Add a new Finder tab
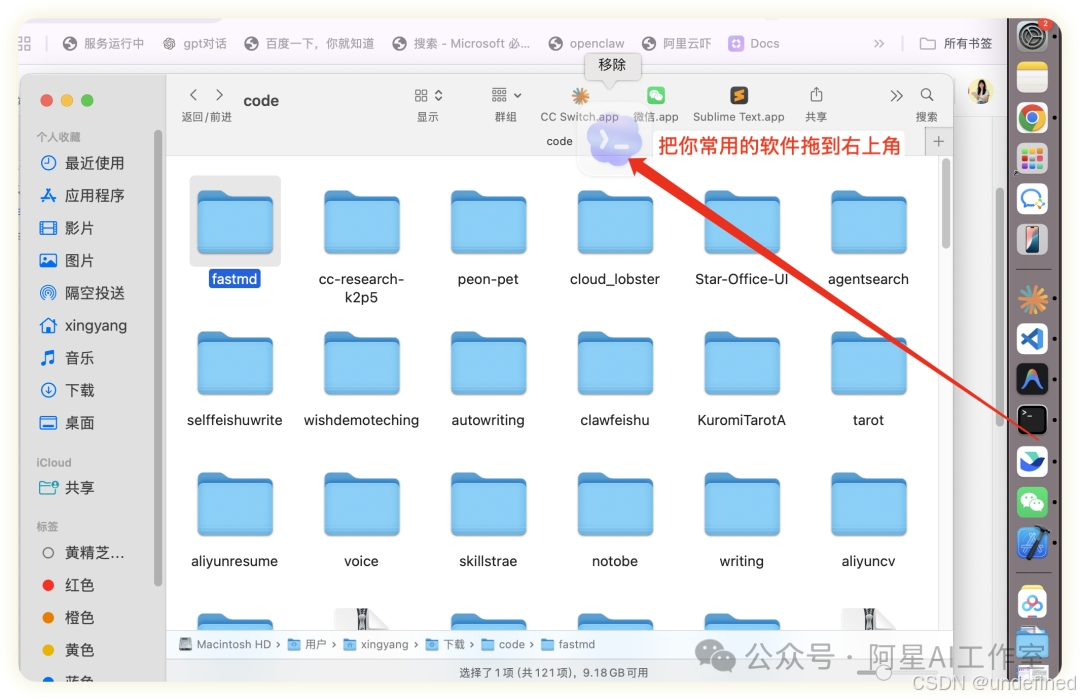 pyautogui.click(x=938, y=142)
